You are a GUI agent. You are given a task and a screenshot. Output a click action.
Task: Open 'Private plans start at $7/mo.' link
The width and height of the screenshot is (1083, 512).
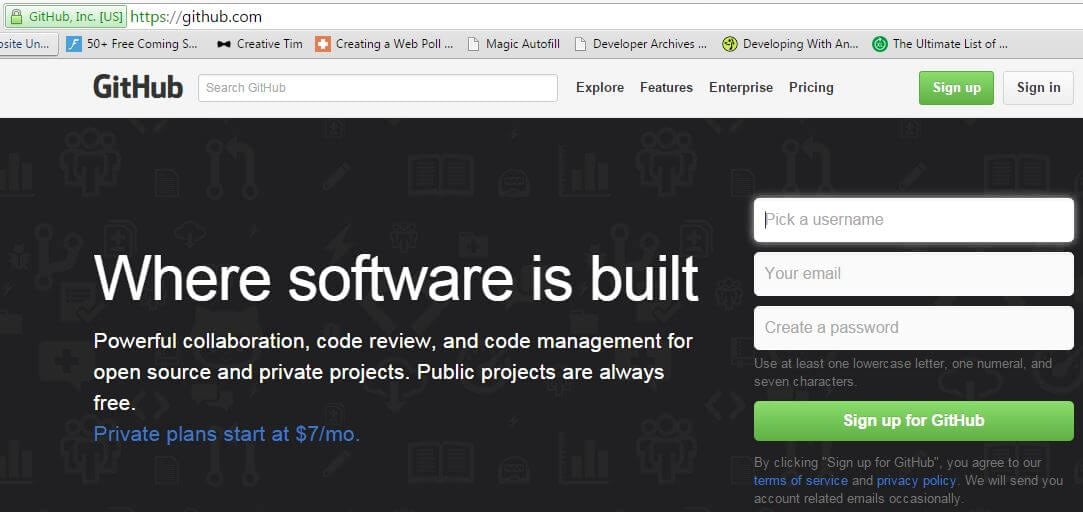coord(227,434)
